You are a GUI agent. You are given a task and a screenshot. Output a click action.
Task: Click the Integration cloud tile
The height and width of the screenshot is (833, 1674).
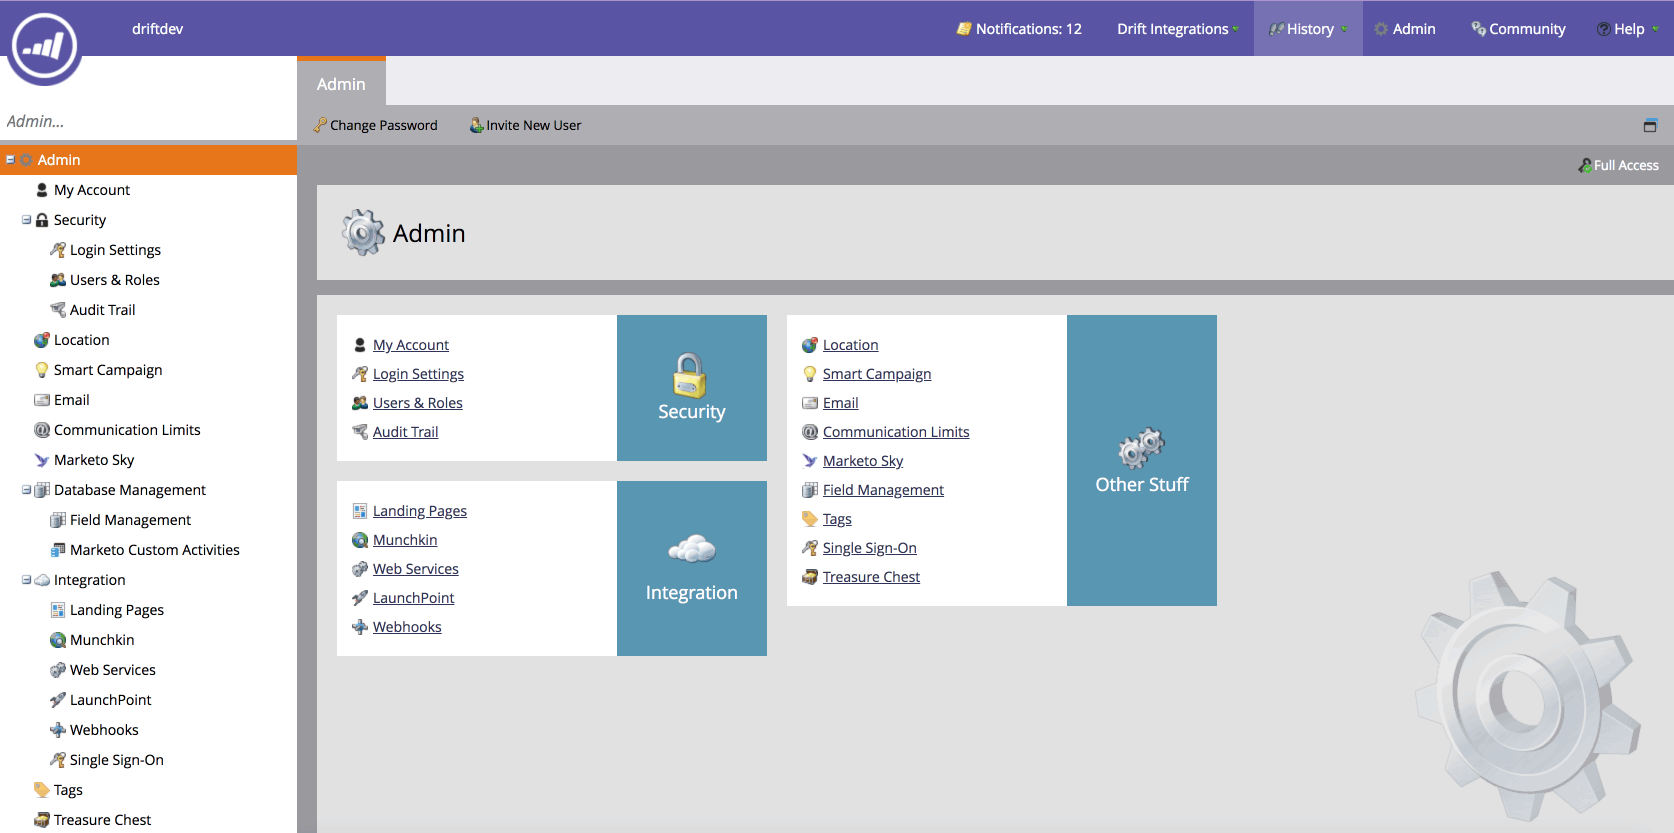tap(692, 568)
